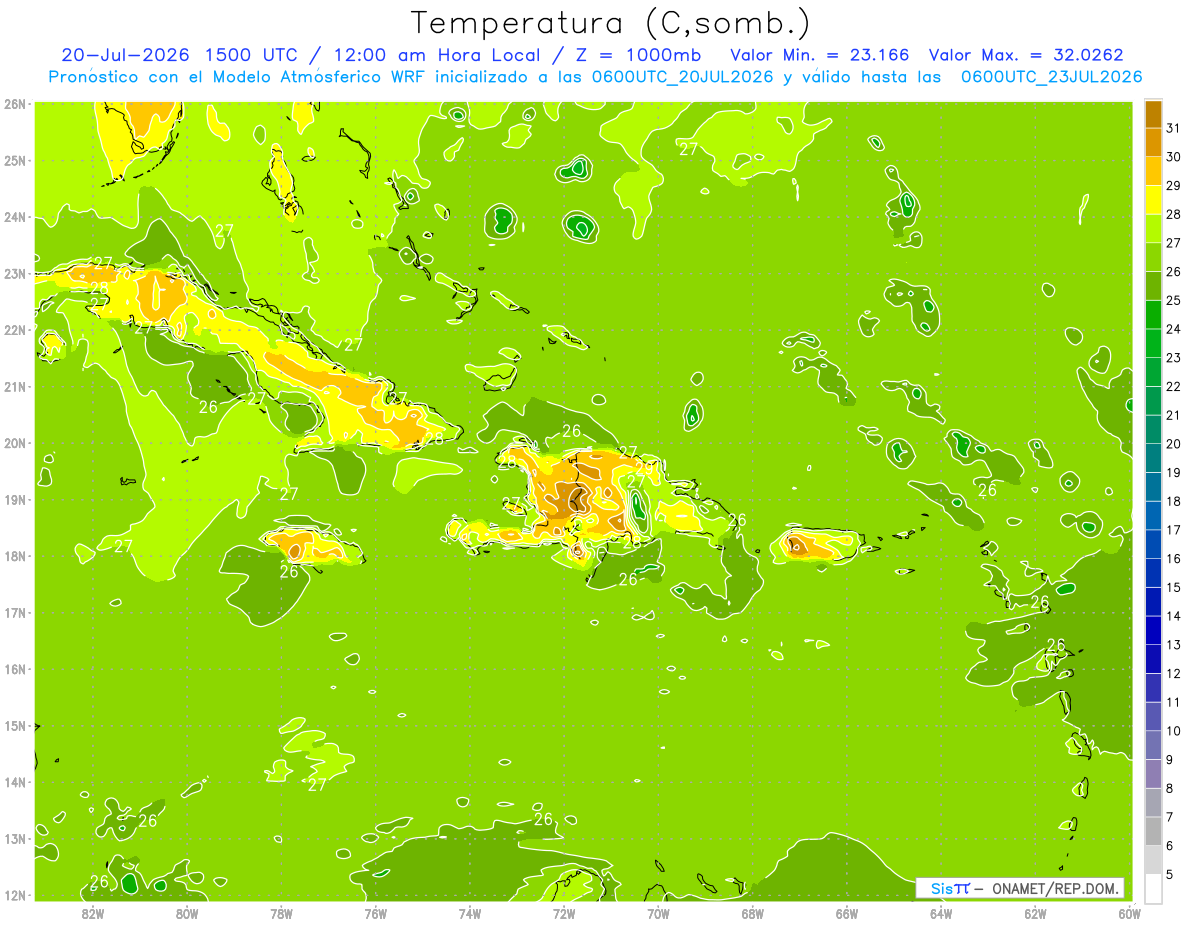Click the "22N" latitude label
The image size is (1200, 927).
[15, 330]
